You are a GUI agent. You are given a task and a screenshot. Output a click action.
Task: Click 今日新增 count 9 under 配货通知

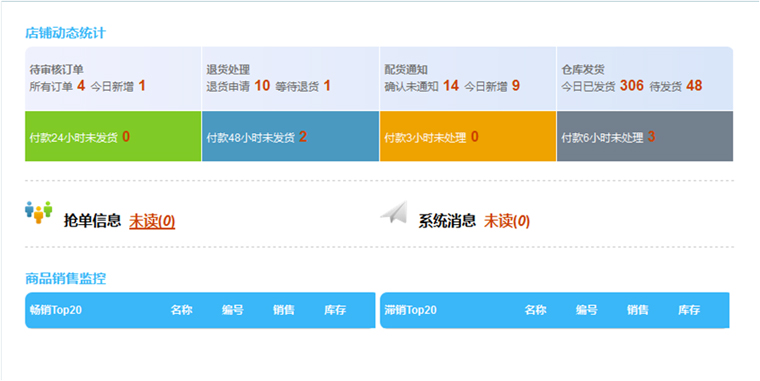pos(516,86)
